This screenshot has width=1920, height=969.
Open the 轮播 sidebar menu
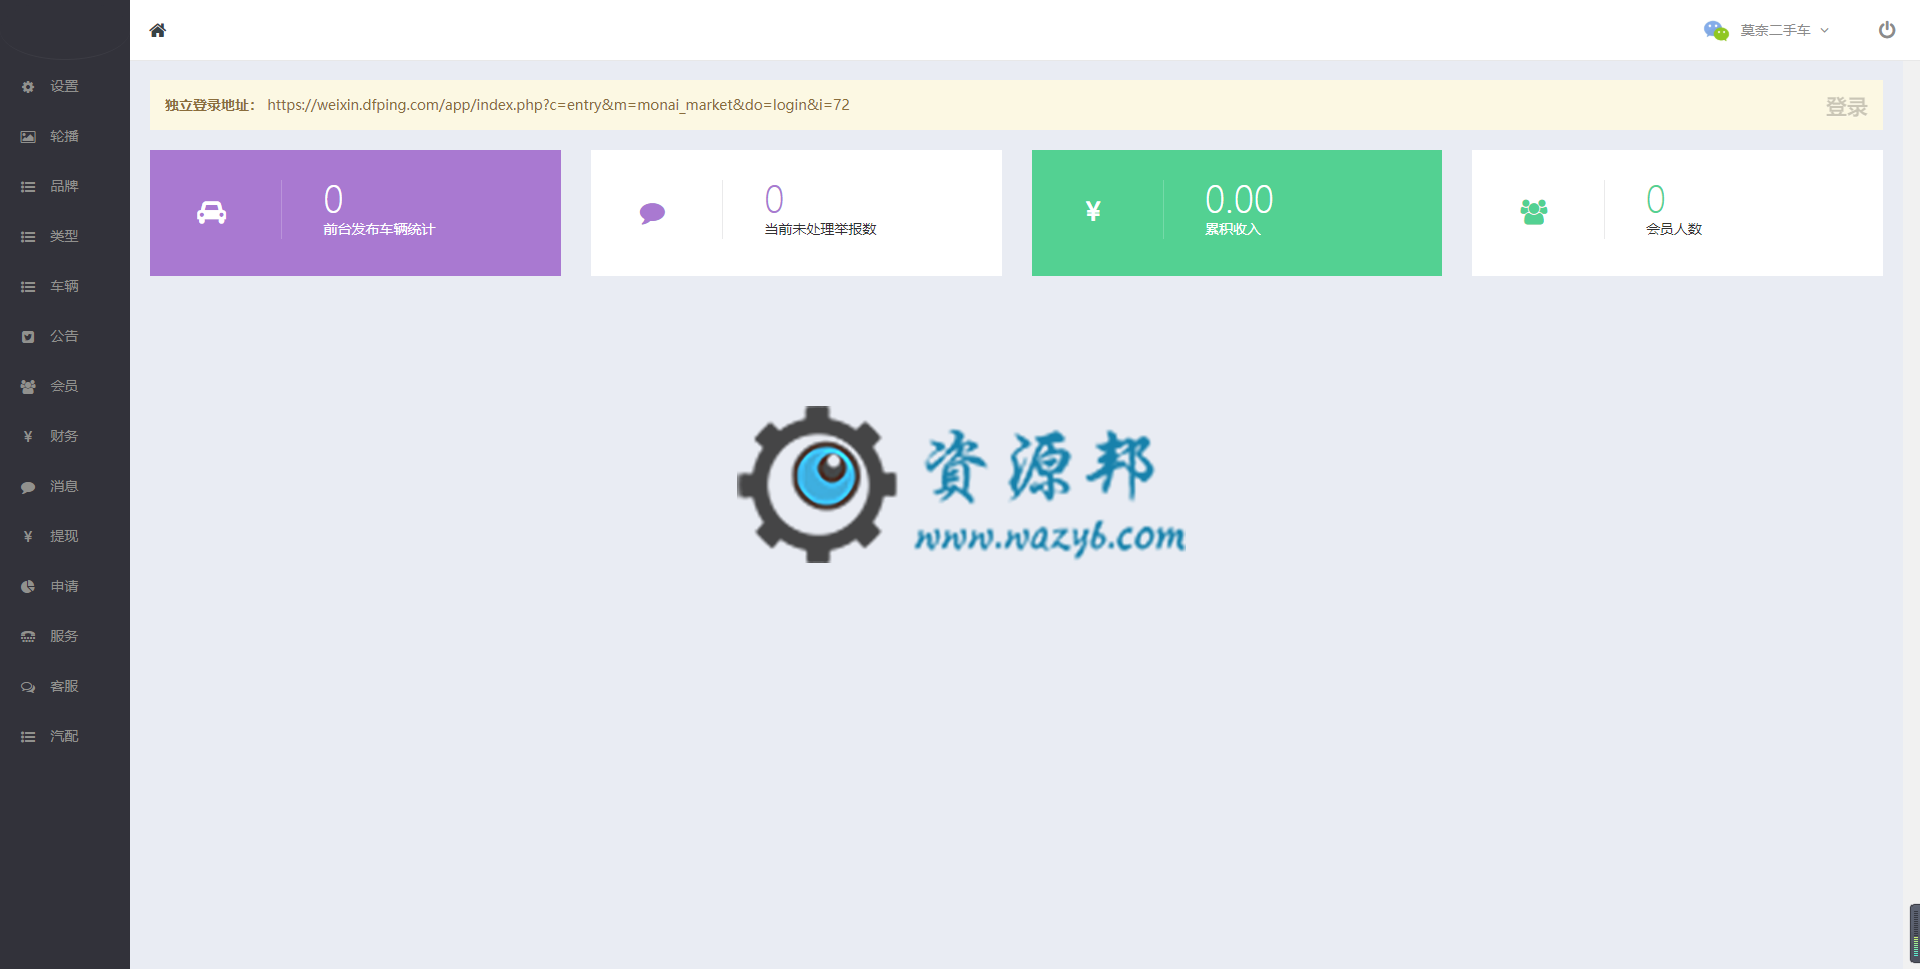point(65,136)
